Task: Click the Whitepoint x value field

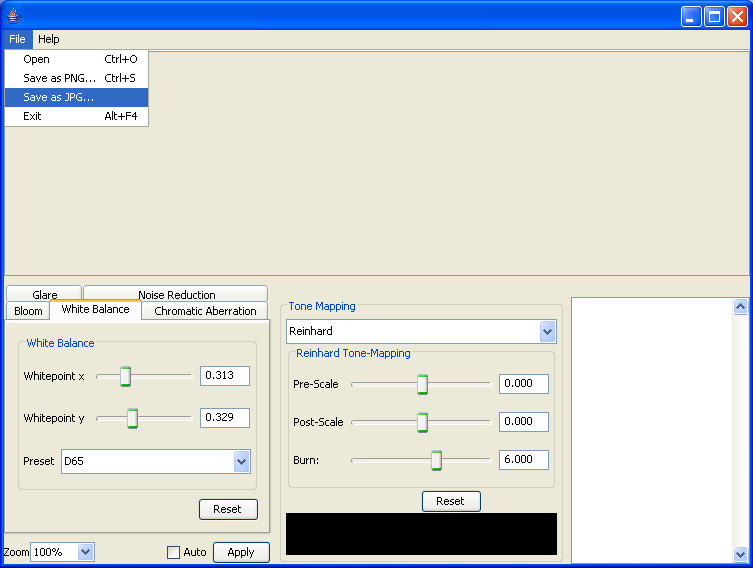Action: pos(224,376)
